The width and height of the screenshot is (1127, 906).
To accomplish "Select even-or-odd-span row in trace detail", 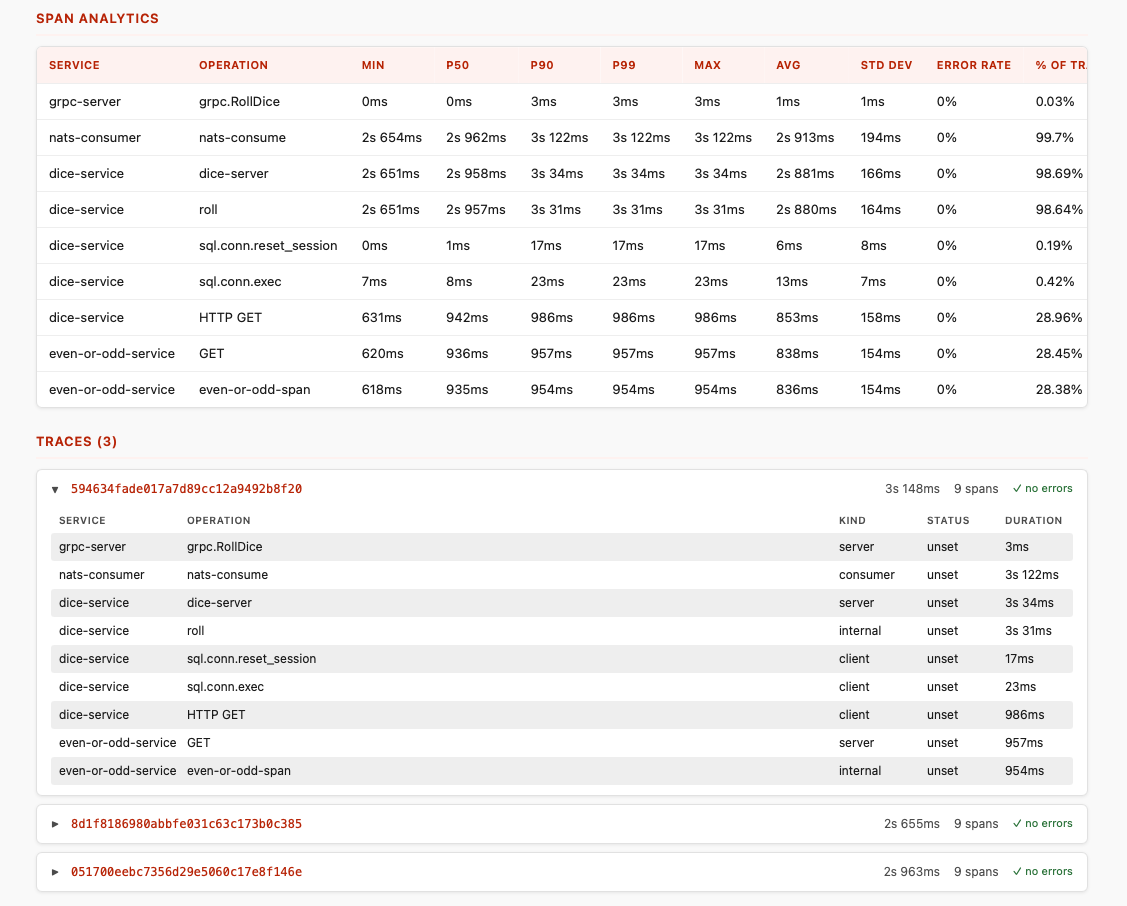I will point(561,771).
